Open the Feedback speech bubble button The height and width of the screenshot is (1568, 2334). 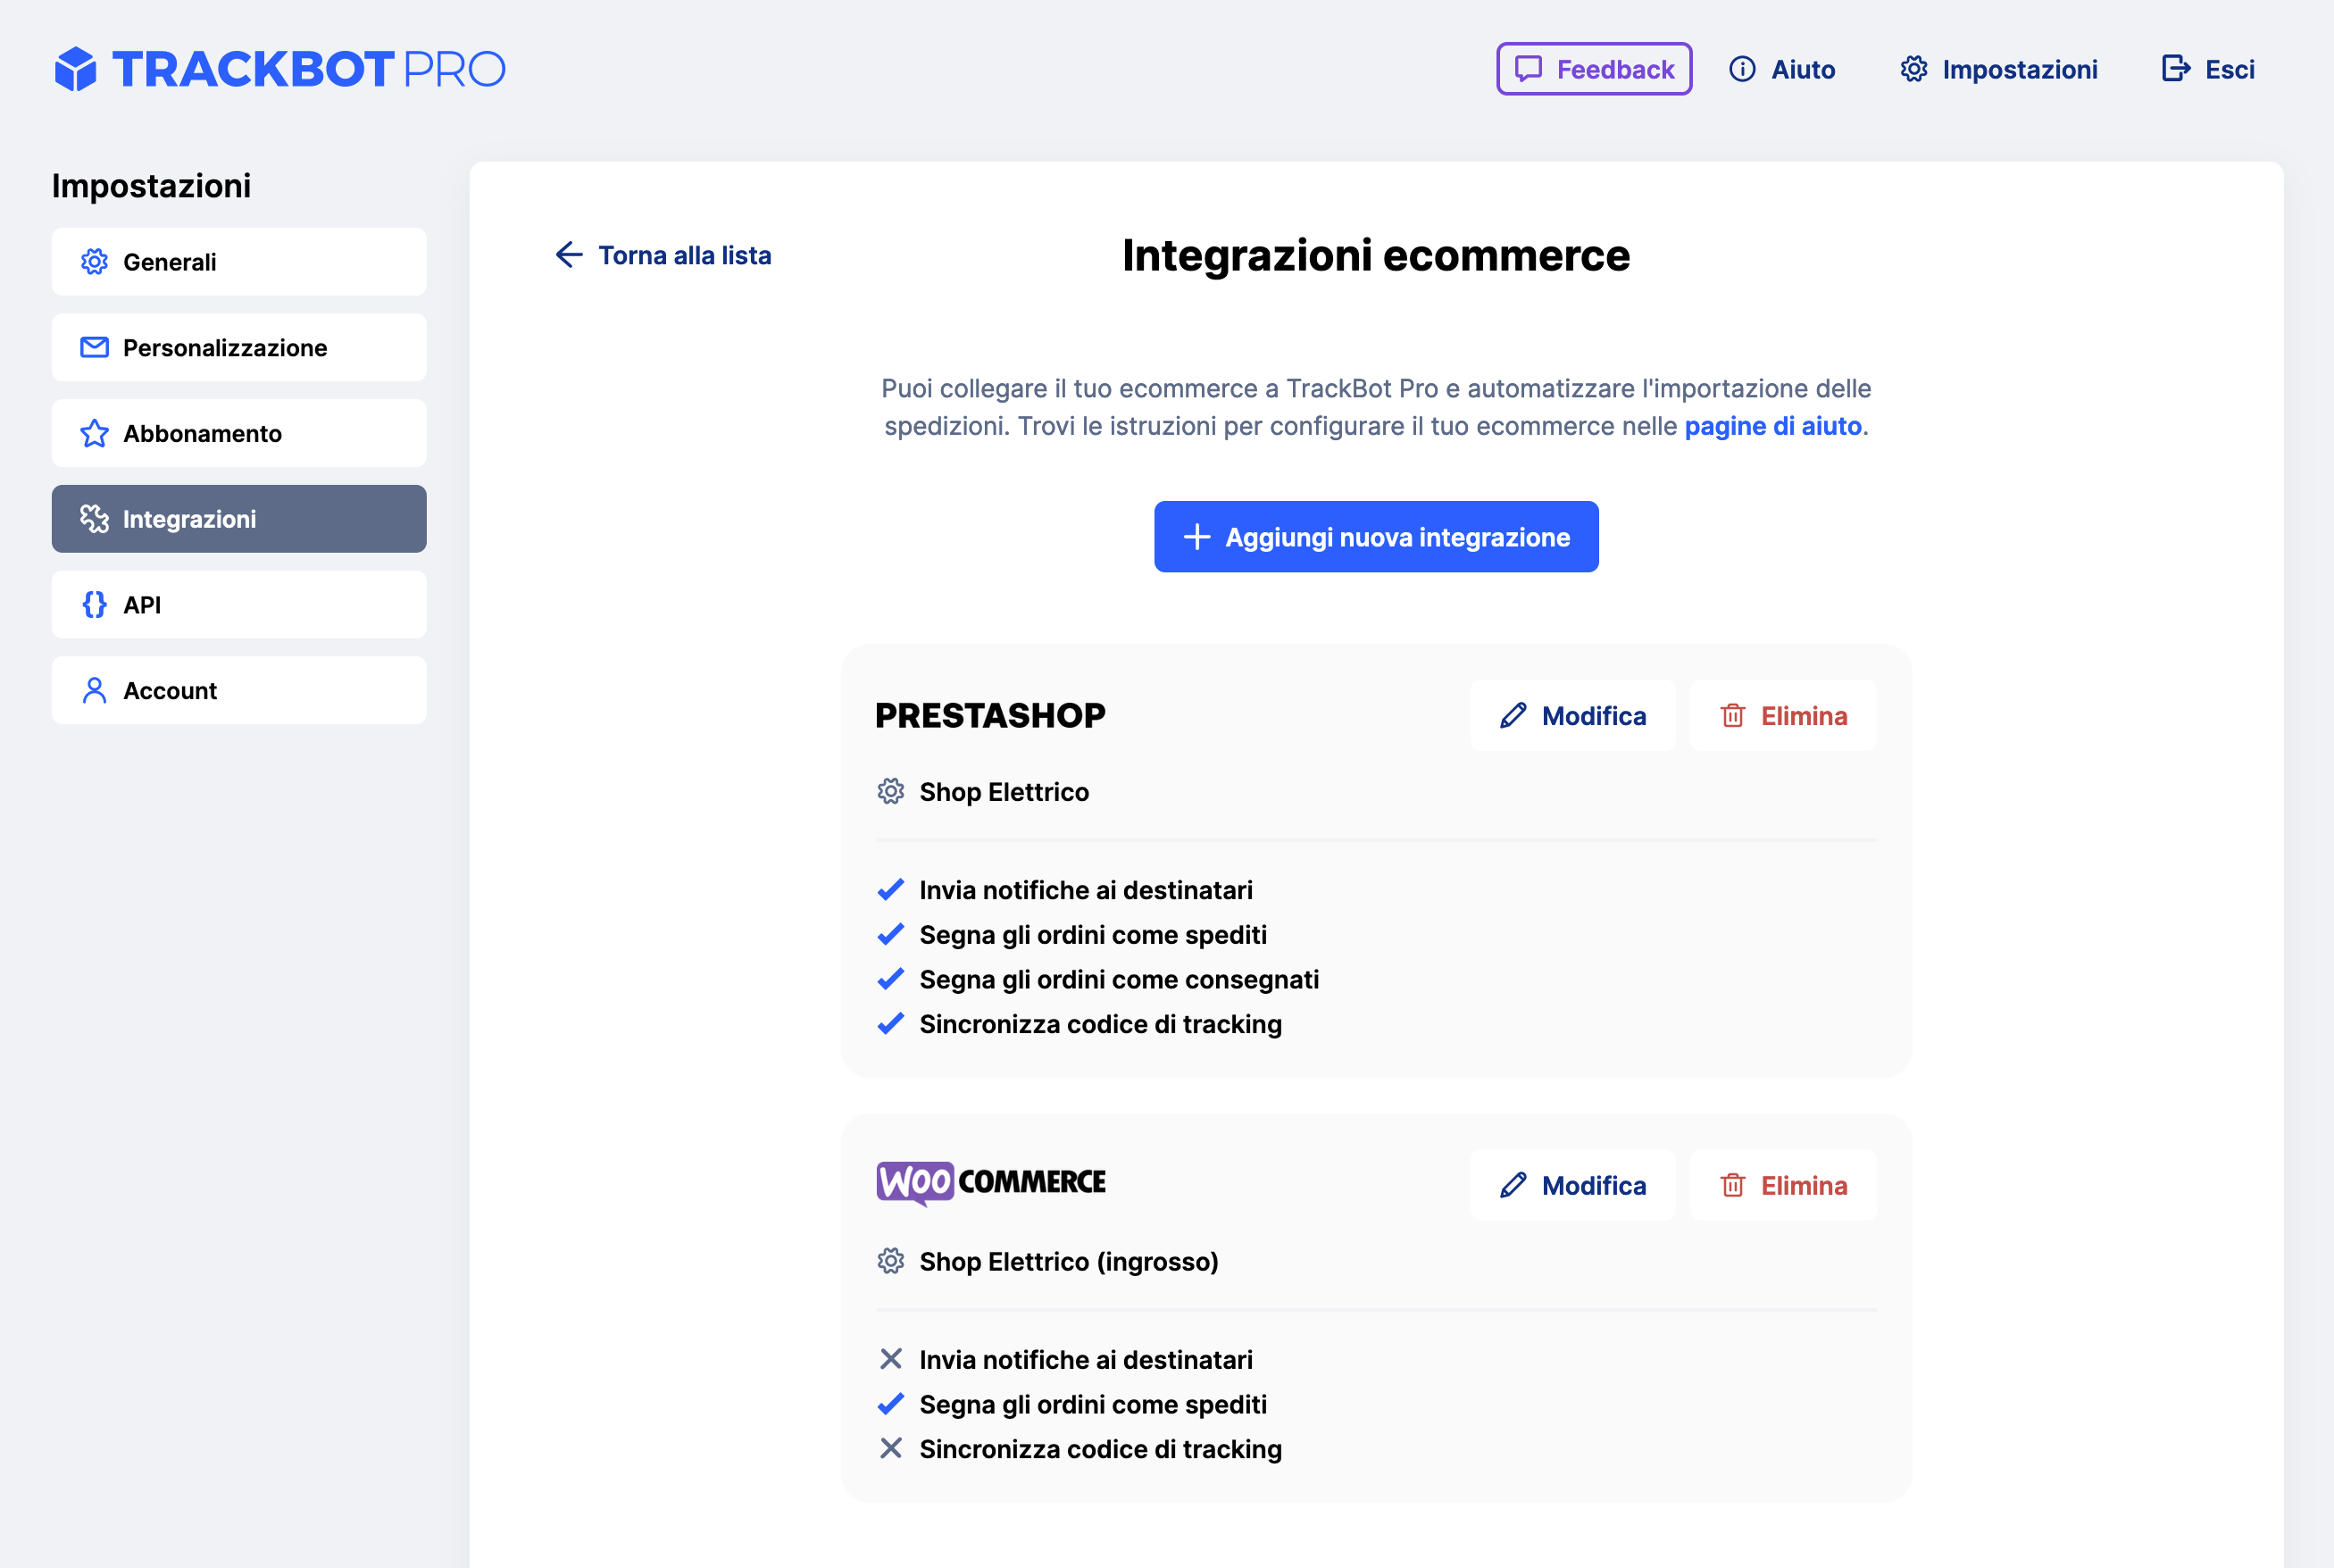[x=1593, y=69]
